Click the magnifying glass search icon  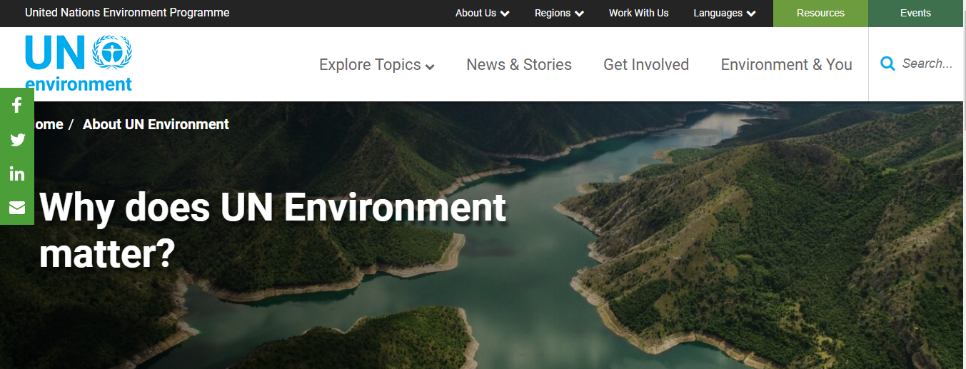887,63
